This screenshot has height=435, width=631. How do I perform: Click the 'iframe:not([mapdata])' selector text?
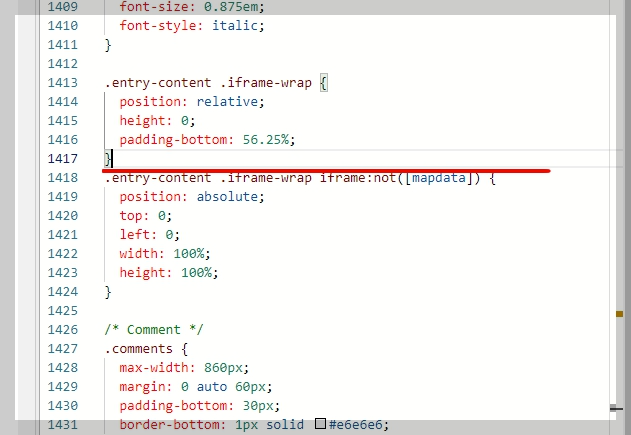click(x=400, y=178)
